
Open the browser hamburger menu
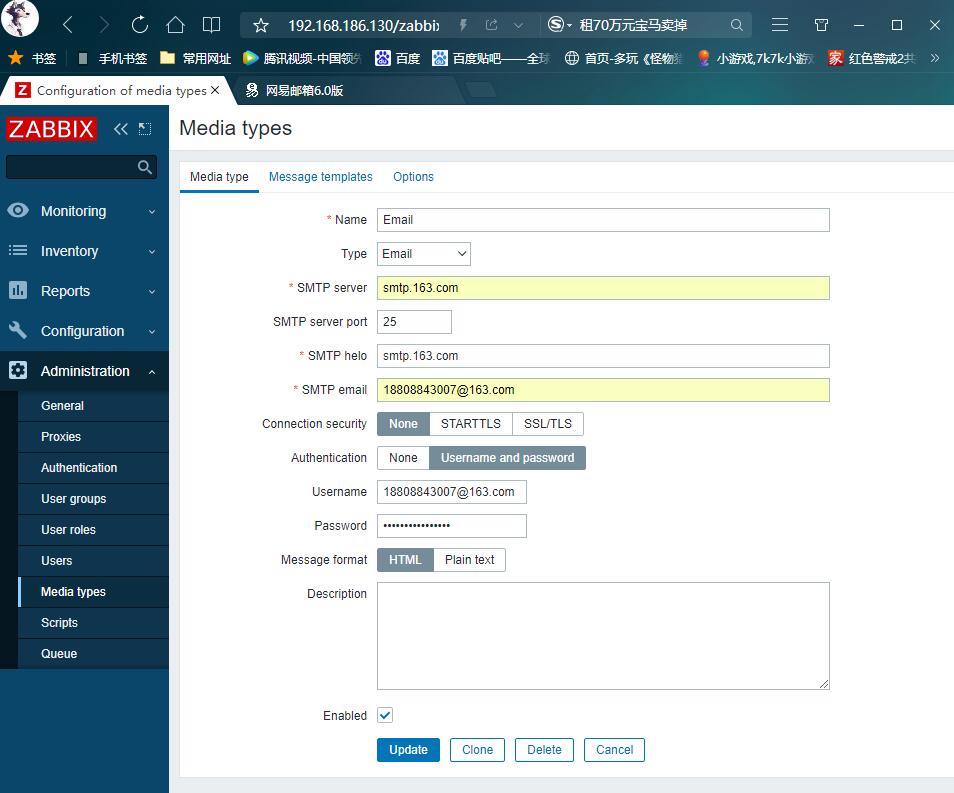(779, 25)
